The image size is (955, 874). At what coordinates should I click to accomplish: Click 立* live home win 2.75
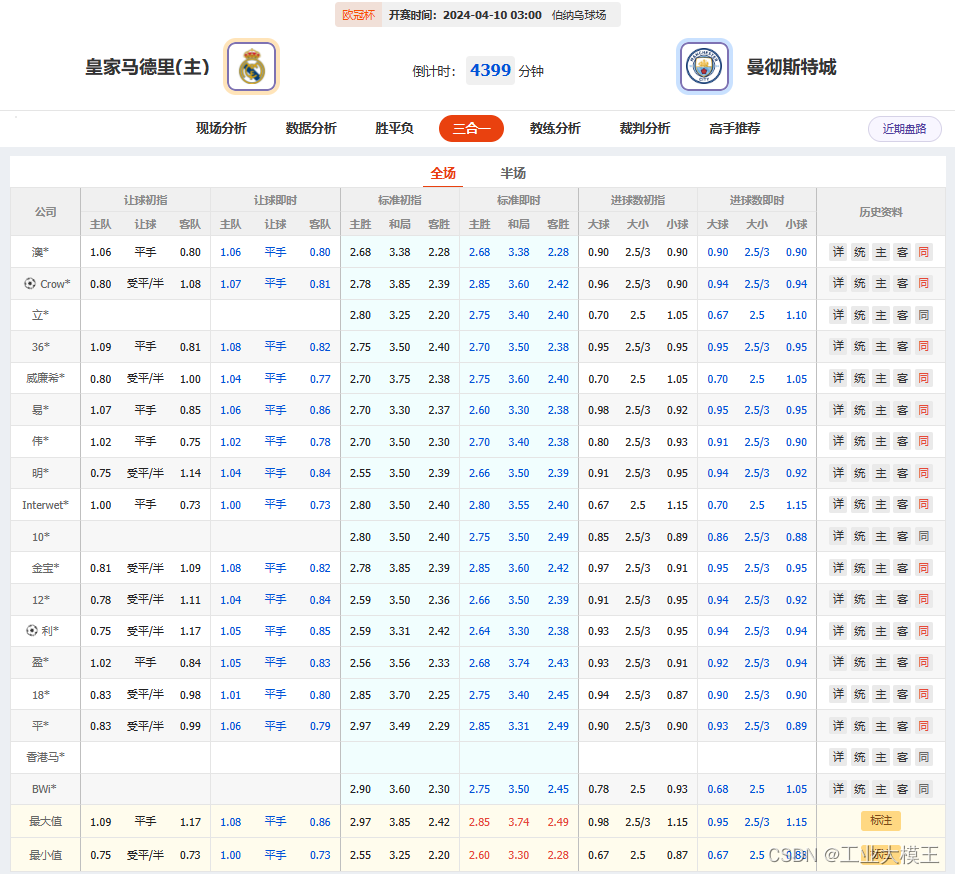[479, 315]
